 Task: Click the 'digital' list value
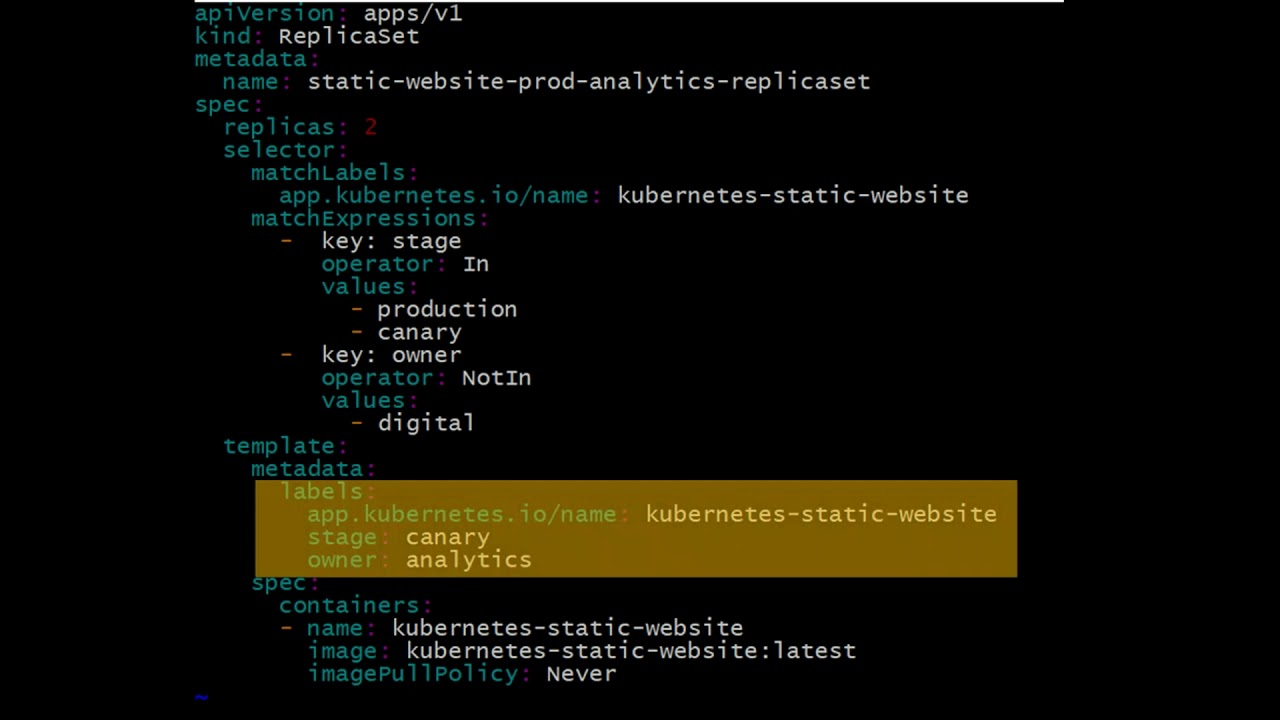[426, 423]
